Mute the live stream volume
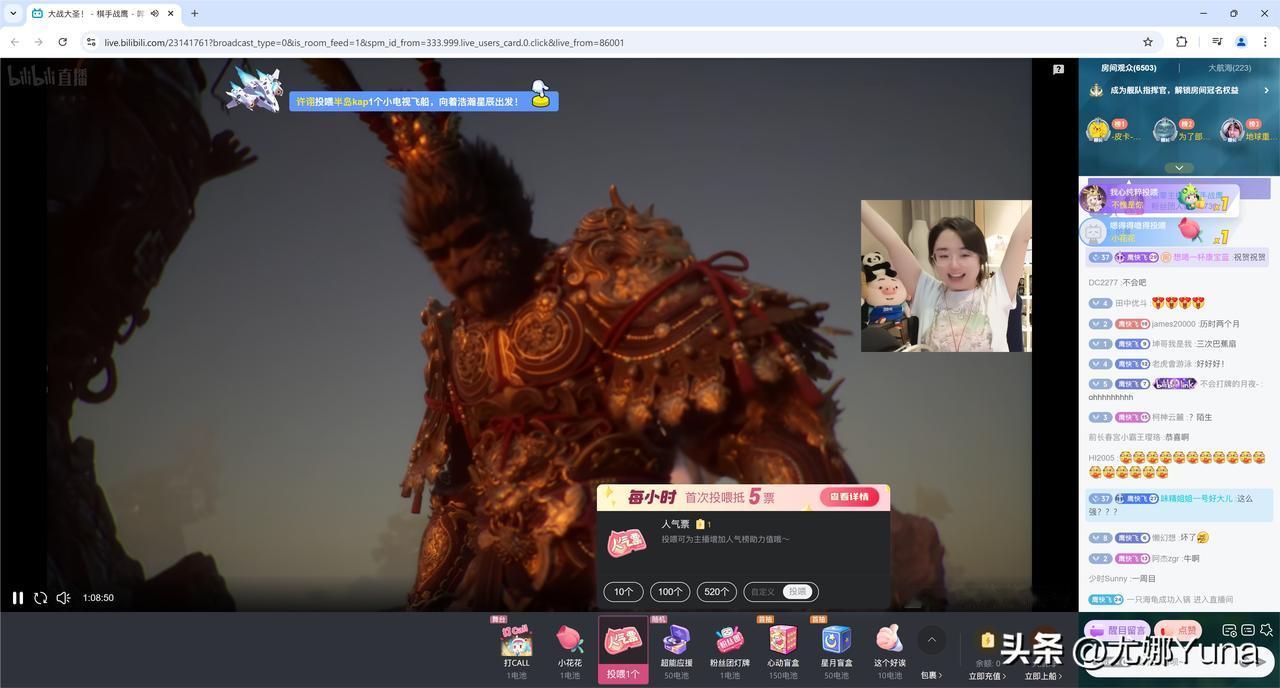 pos(63,598)
